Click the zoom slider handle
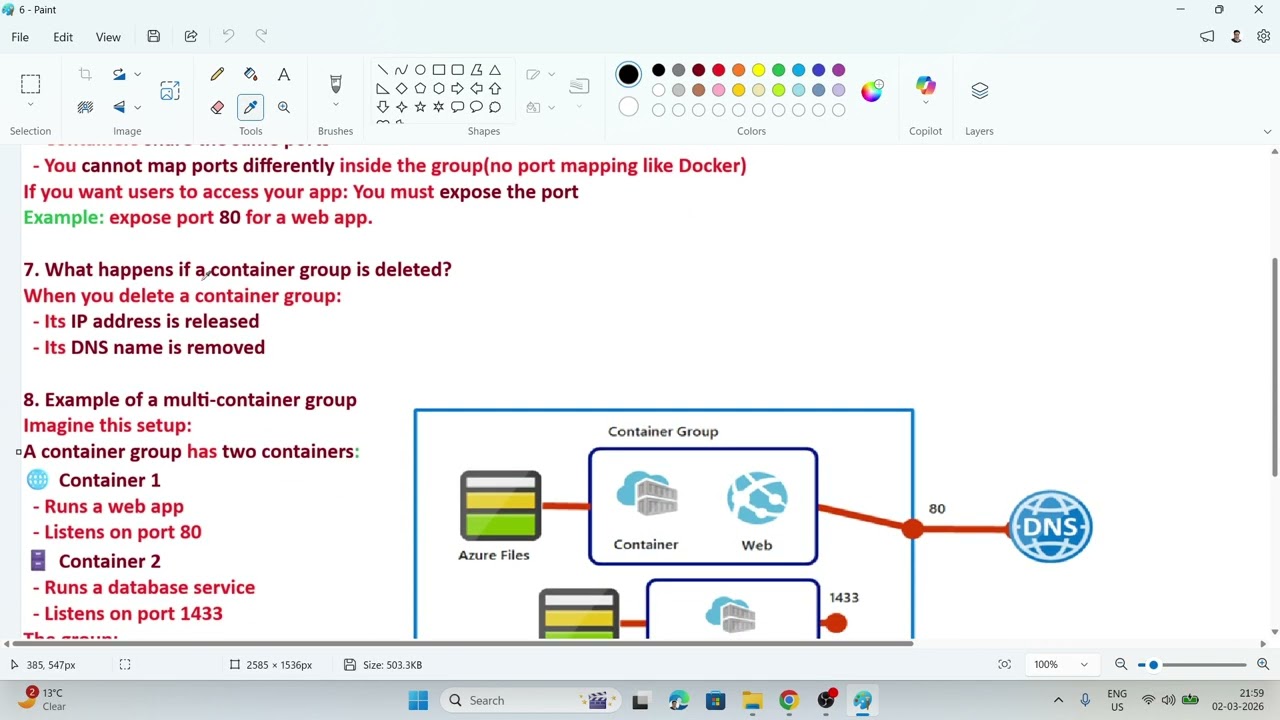The width and height of the screenshot is (1280, 720). coord(1153,664)
